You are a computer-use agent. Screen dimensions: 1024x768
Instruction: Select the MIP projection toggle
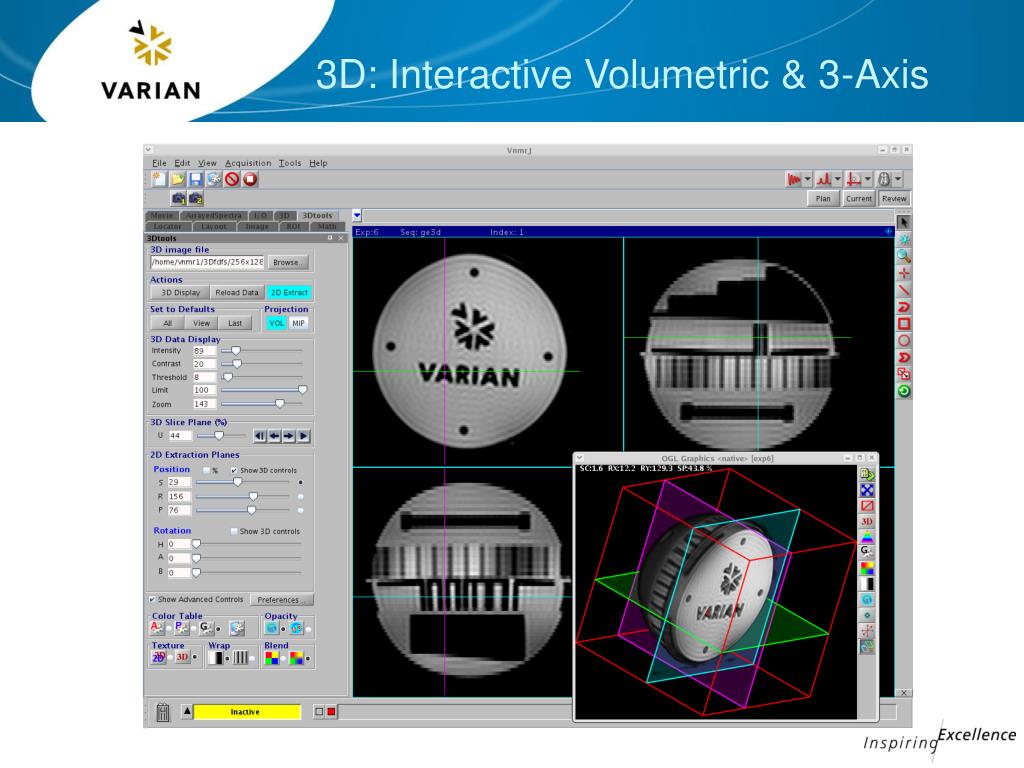coord(298,323)
